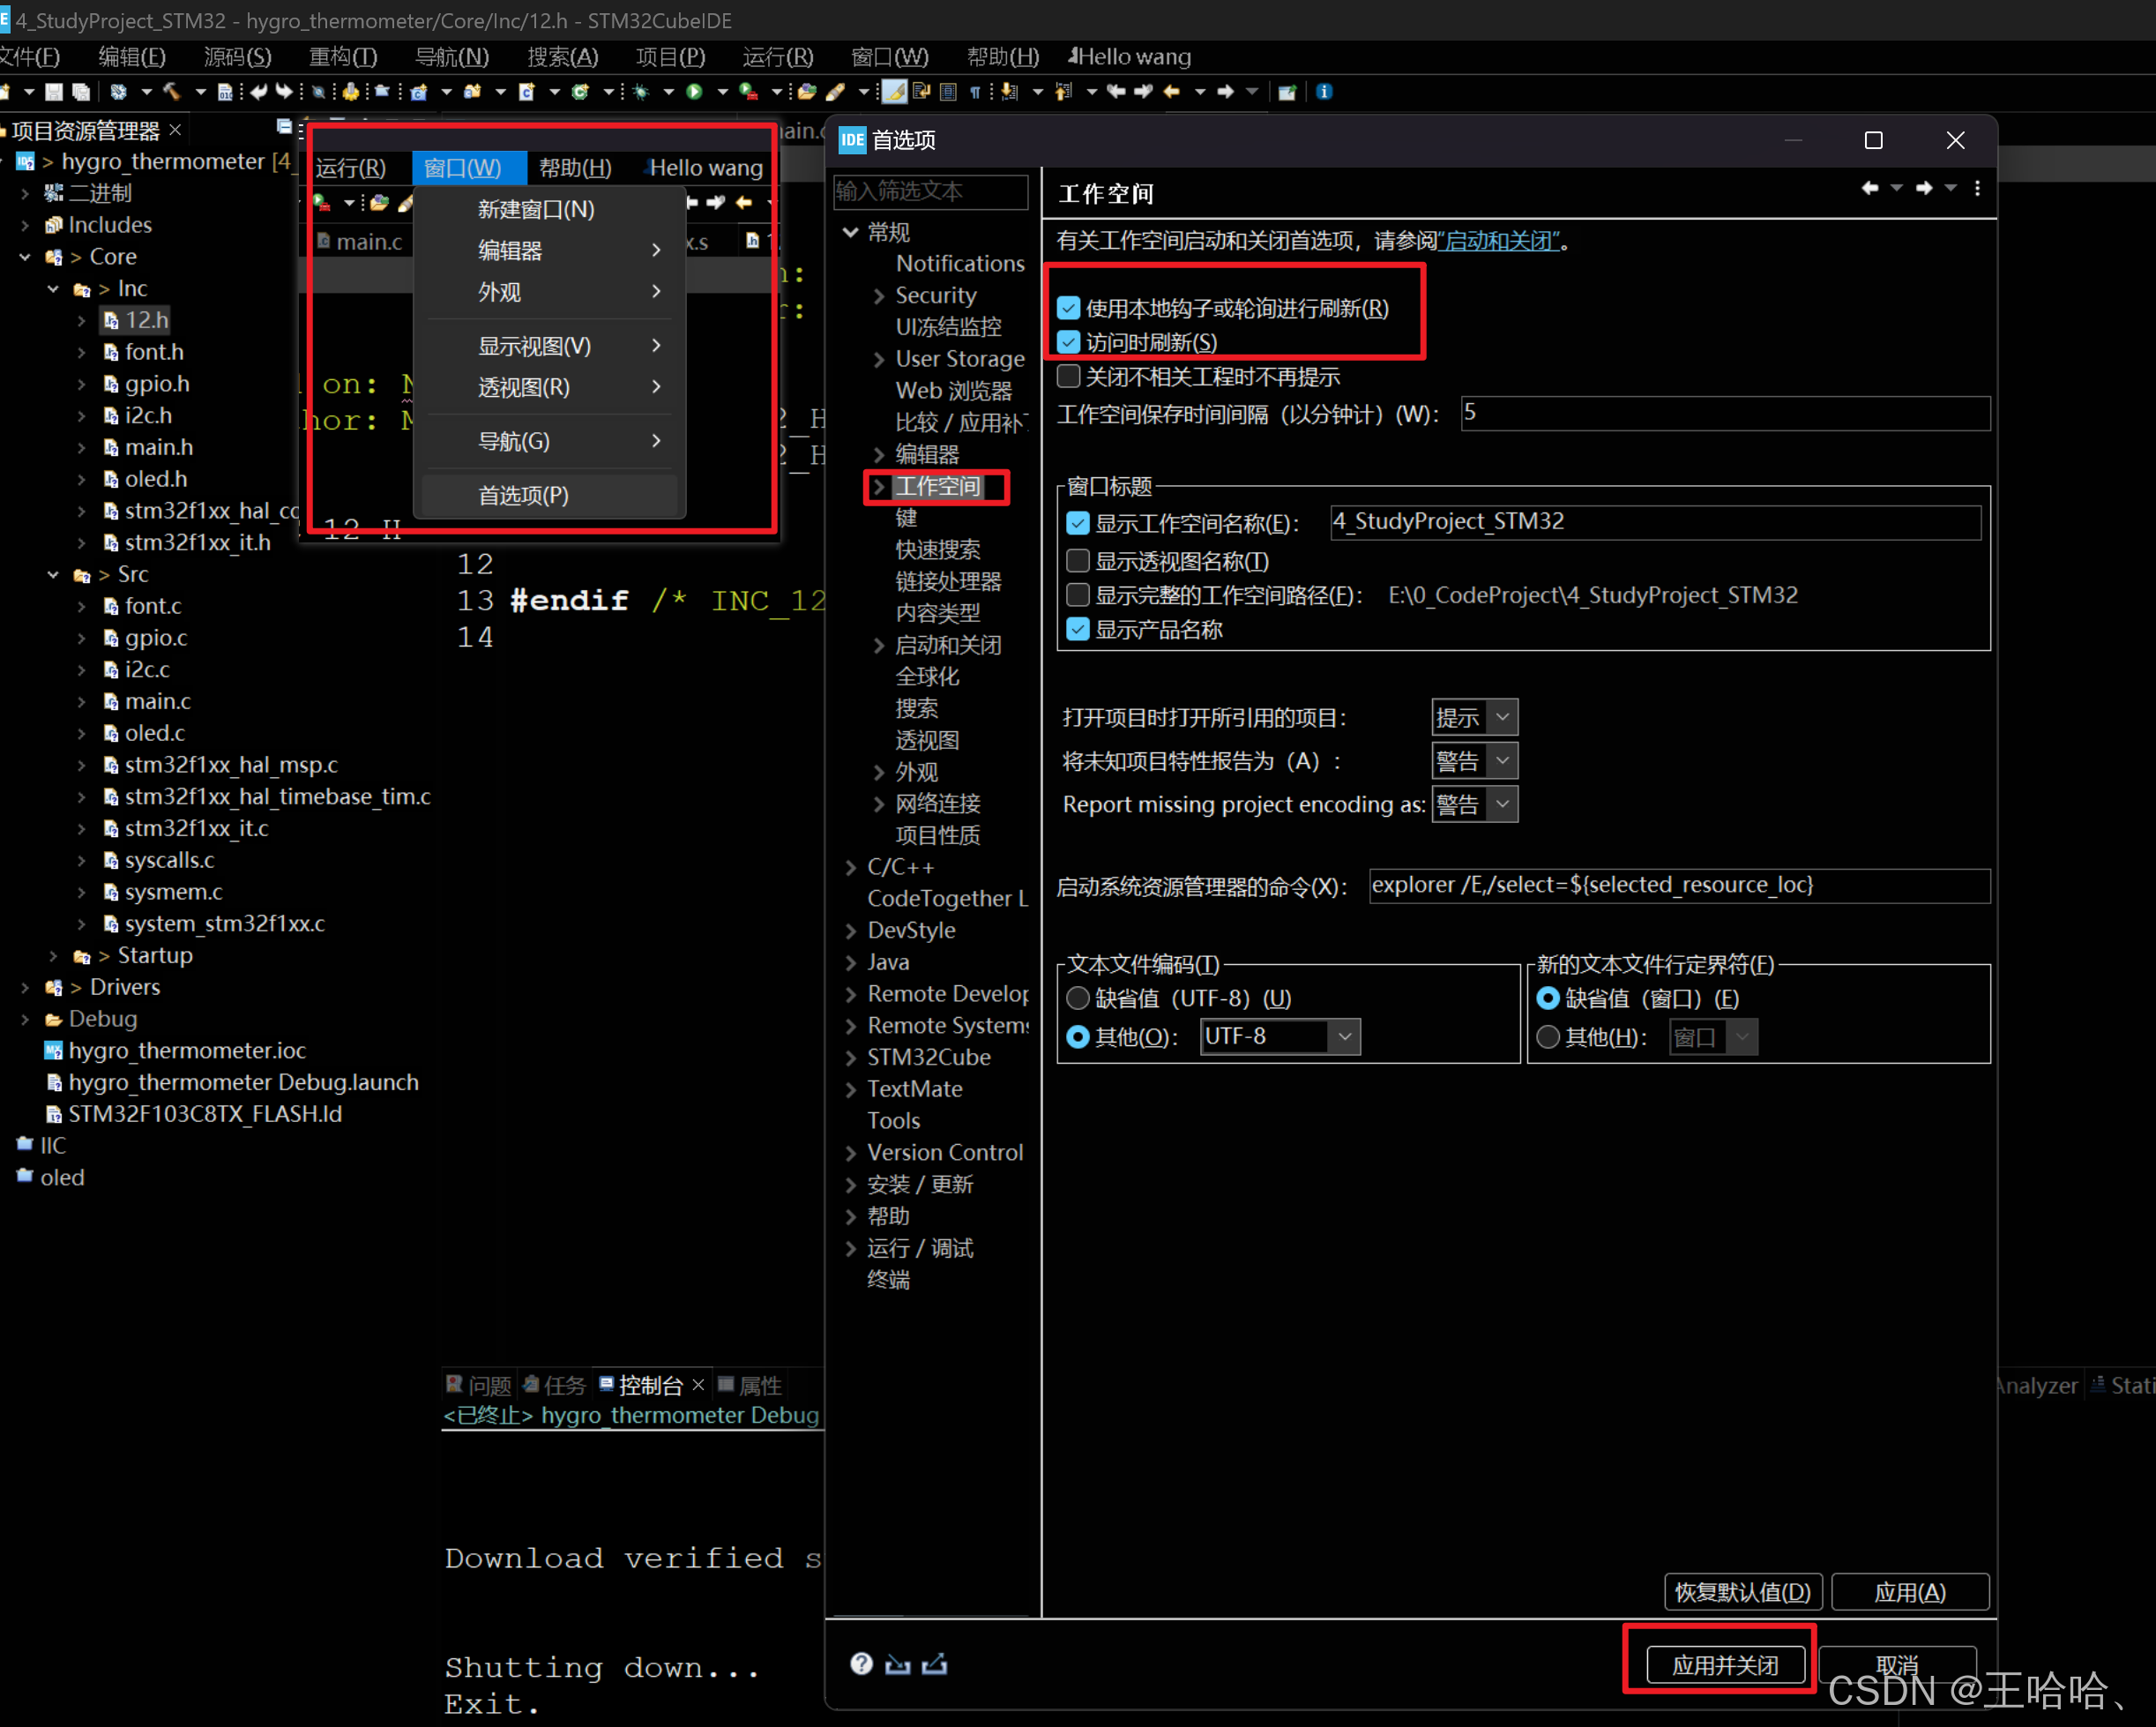Click the 应用并关闭 Apply and Close button
2156x1727 pixels.
coord(1724,1664)
